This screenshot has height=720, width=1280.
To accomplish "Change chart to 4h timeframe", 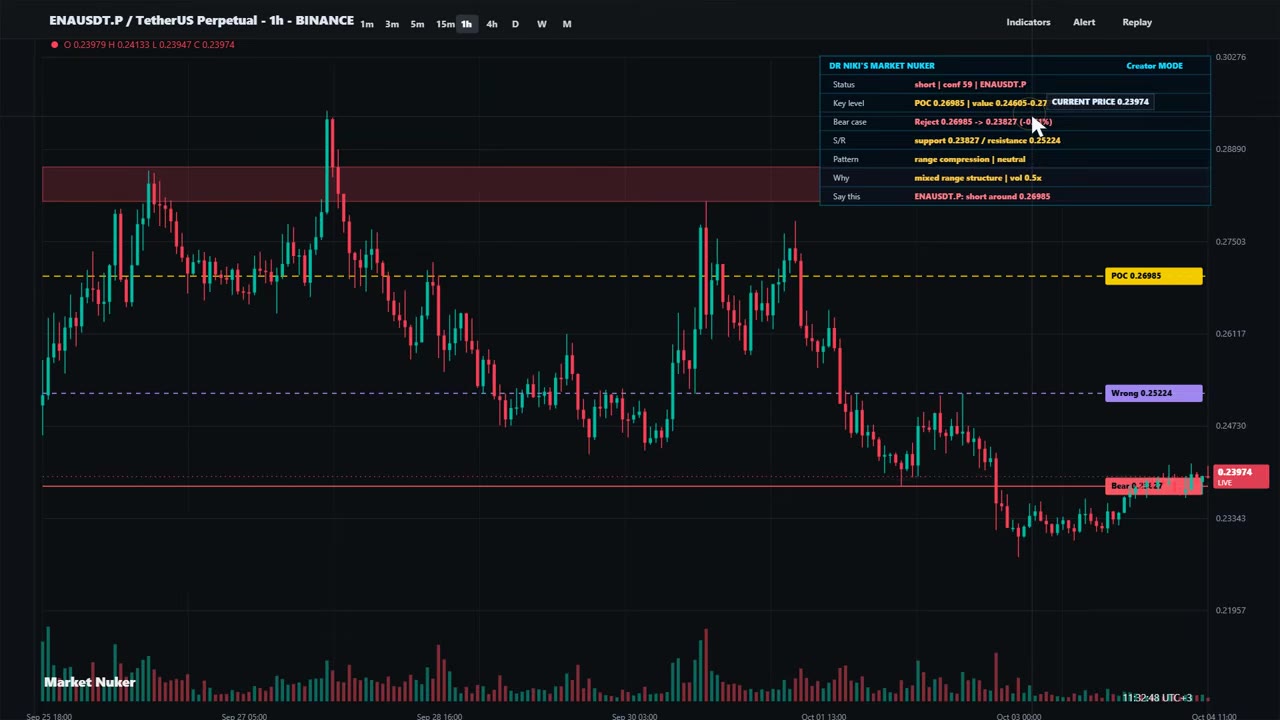I will coord(491,24).
